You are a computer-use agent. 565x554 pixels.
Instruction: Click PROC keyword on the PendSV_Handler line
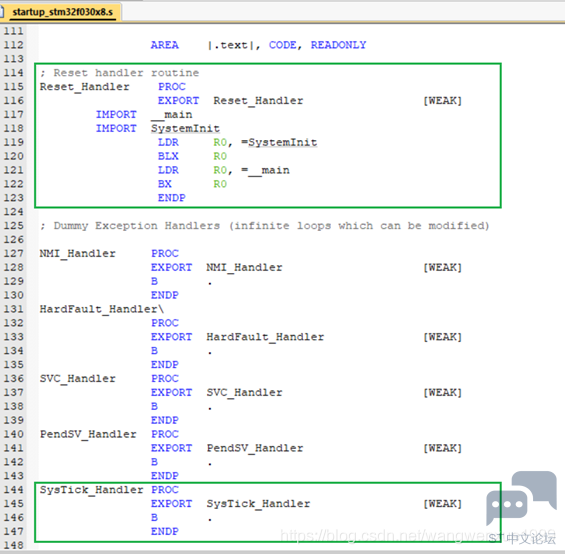click(165, 434)
